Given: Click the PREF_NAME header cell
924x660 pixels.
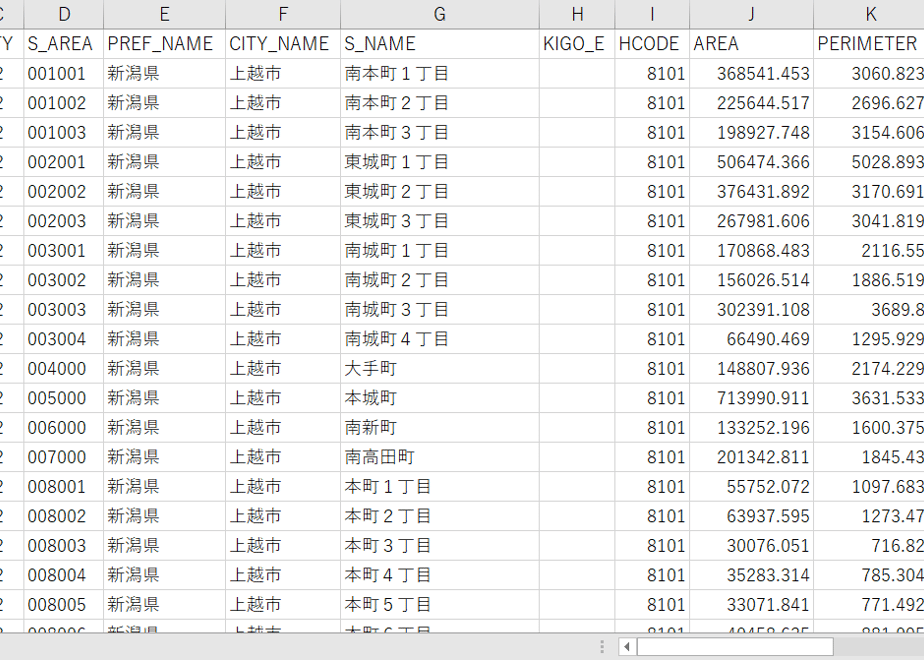Looking at the screenshot, I should [x=164, y=44].
